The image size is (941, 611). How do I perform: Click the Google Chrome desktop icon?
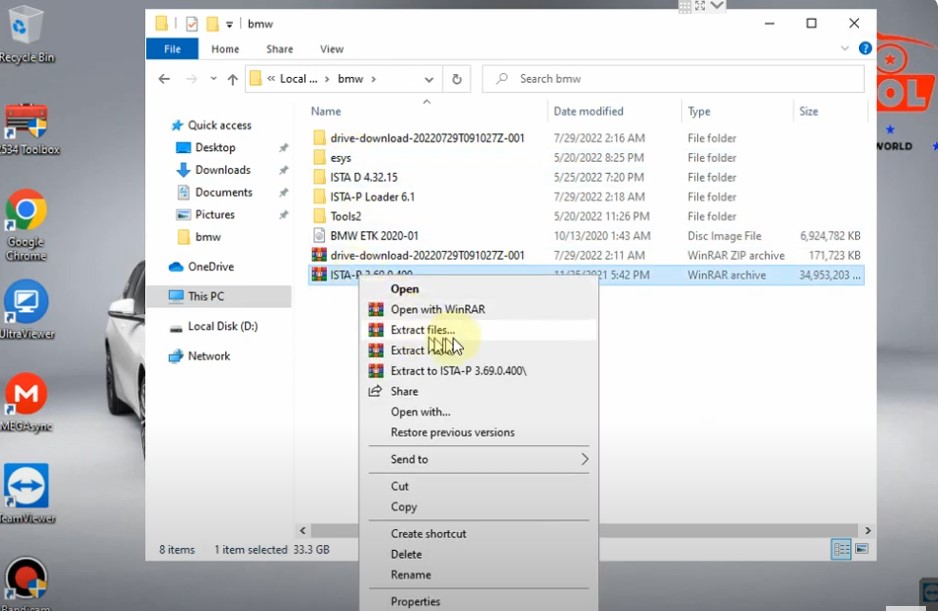(25, 212)
